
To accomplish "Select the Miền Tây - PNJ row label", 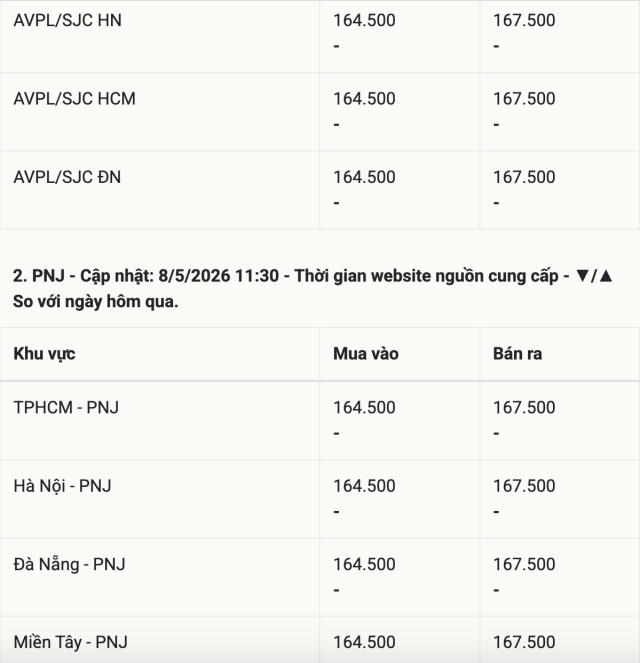I will pyautogui.click(x=71, y=642).
